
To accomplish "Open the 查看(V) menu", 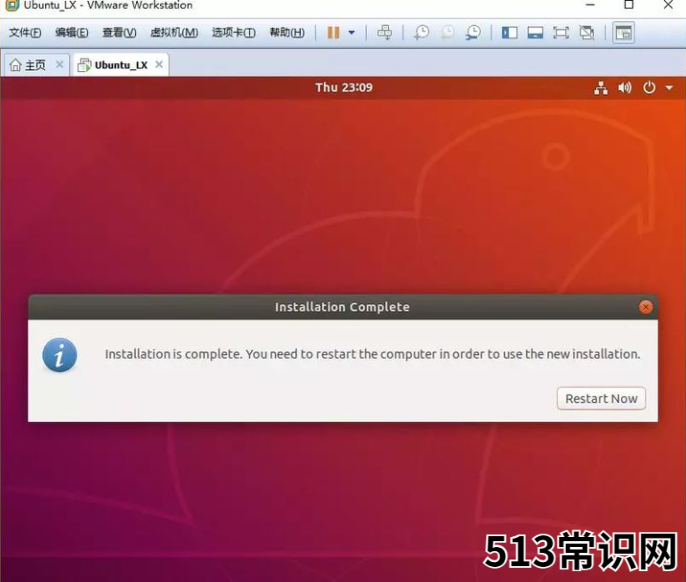I will (119, 33).
